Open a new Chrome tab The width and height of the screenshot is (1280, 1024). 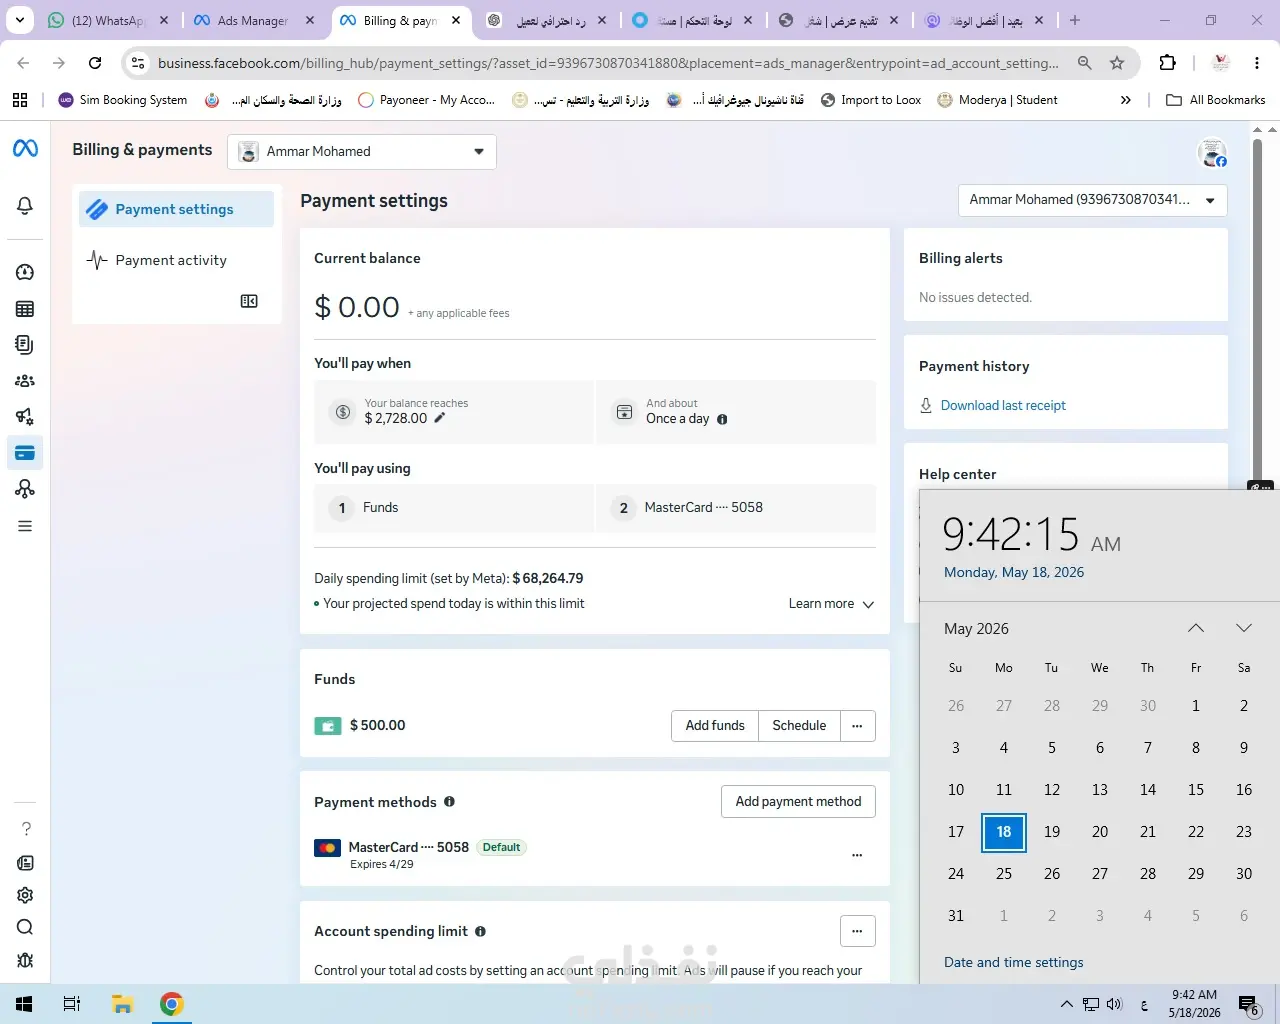1075,20
